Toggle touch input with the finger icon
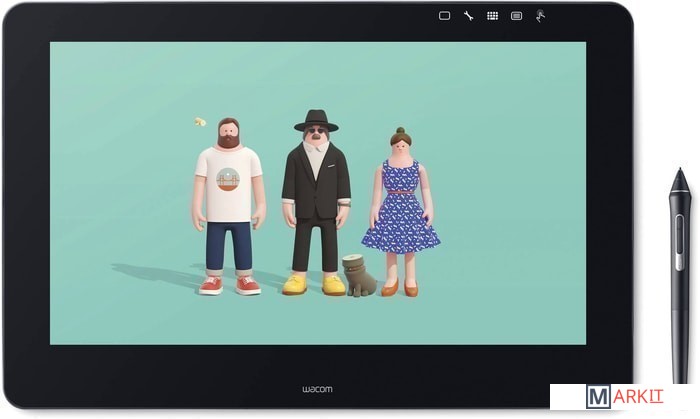This screenshot has height=419, width=700. [540, 16]
